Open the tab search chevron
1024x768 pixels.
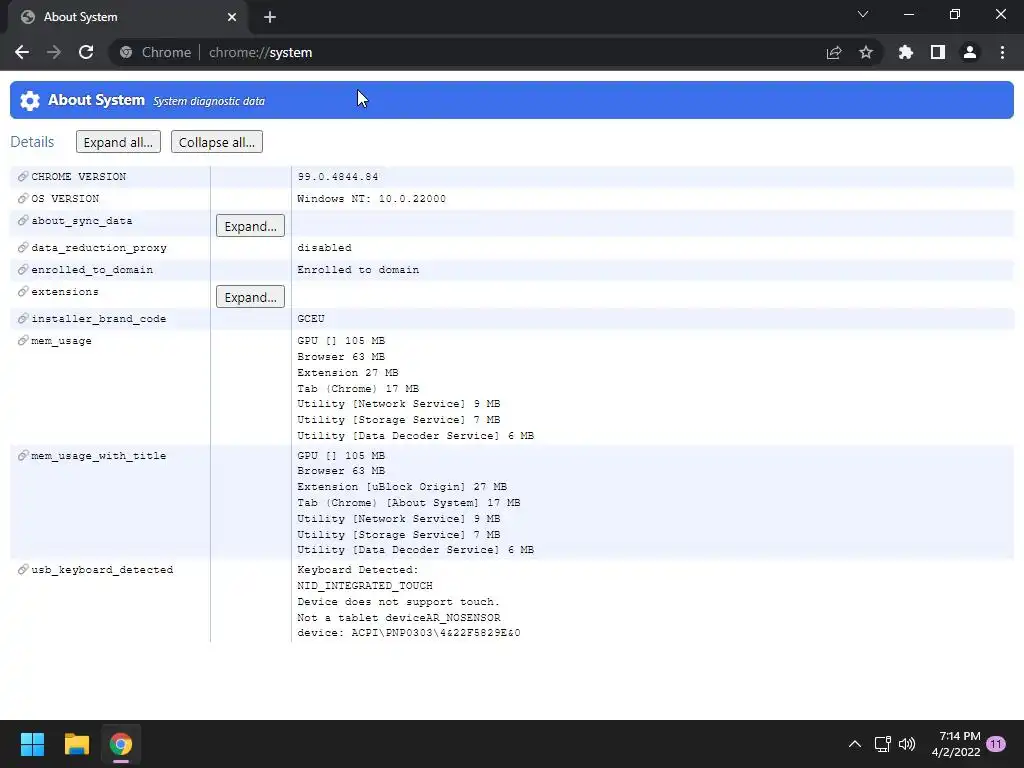[863, 14]
